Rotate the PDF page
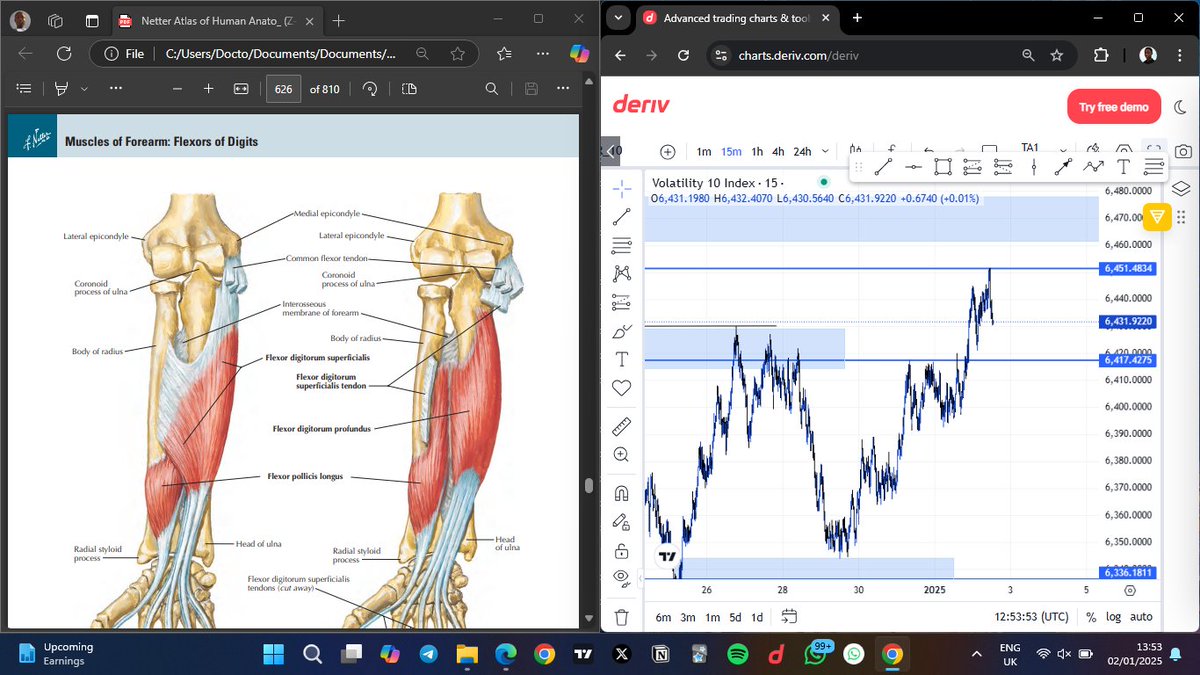Screen dimensions: 1200x675 click(x=370, y=89)
